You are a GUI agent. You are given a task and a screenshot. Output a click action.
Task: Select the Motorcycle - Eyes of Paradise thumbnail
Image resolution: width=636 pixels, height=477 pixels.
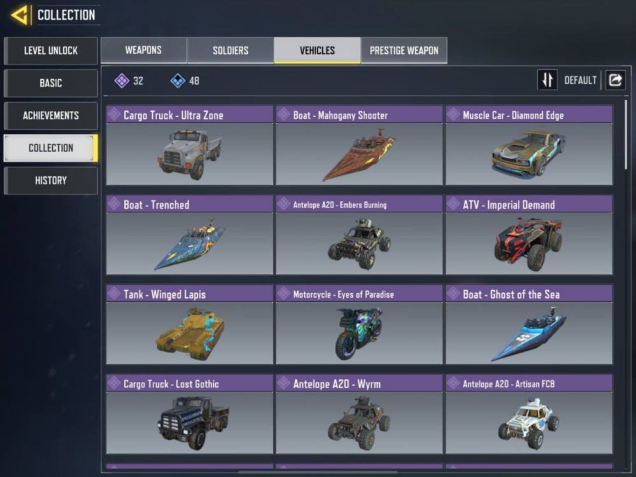(359, 333)
